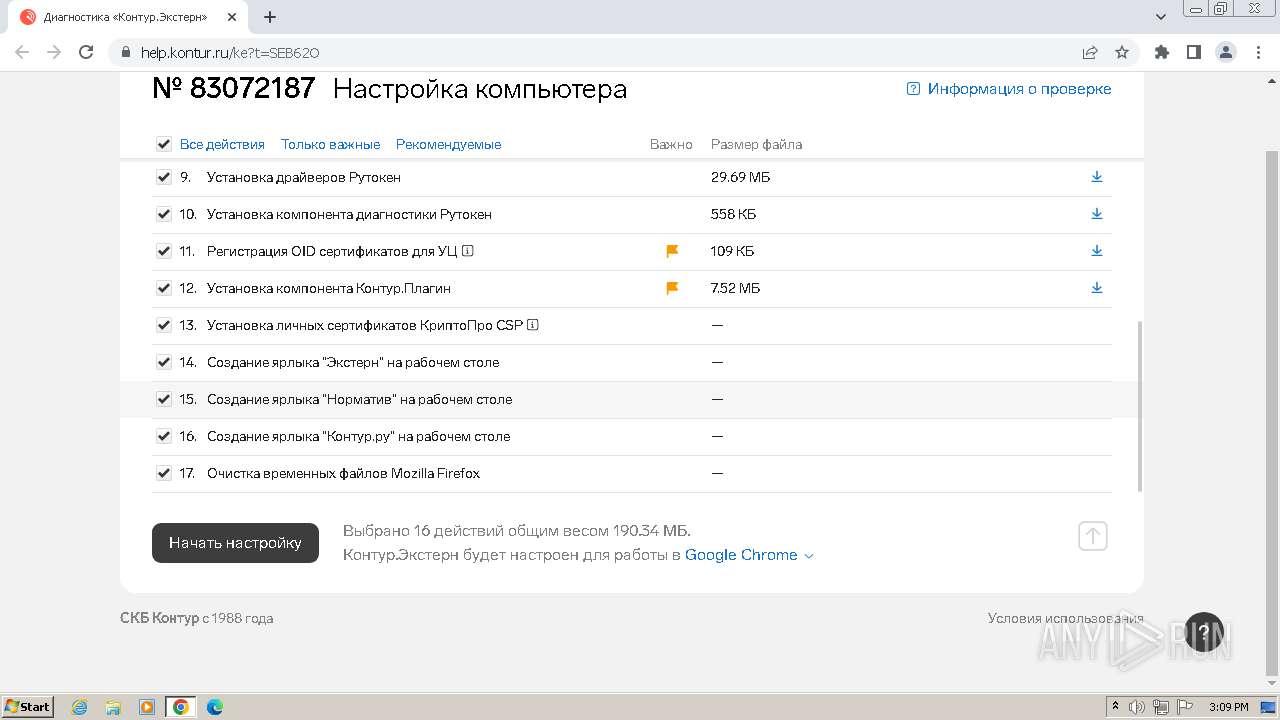Image resolution: width=1280 pixels, height=720 pixels.
Task: Go back with the browser back arrow
Action: [22, 52]
